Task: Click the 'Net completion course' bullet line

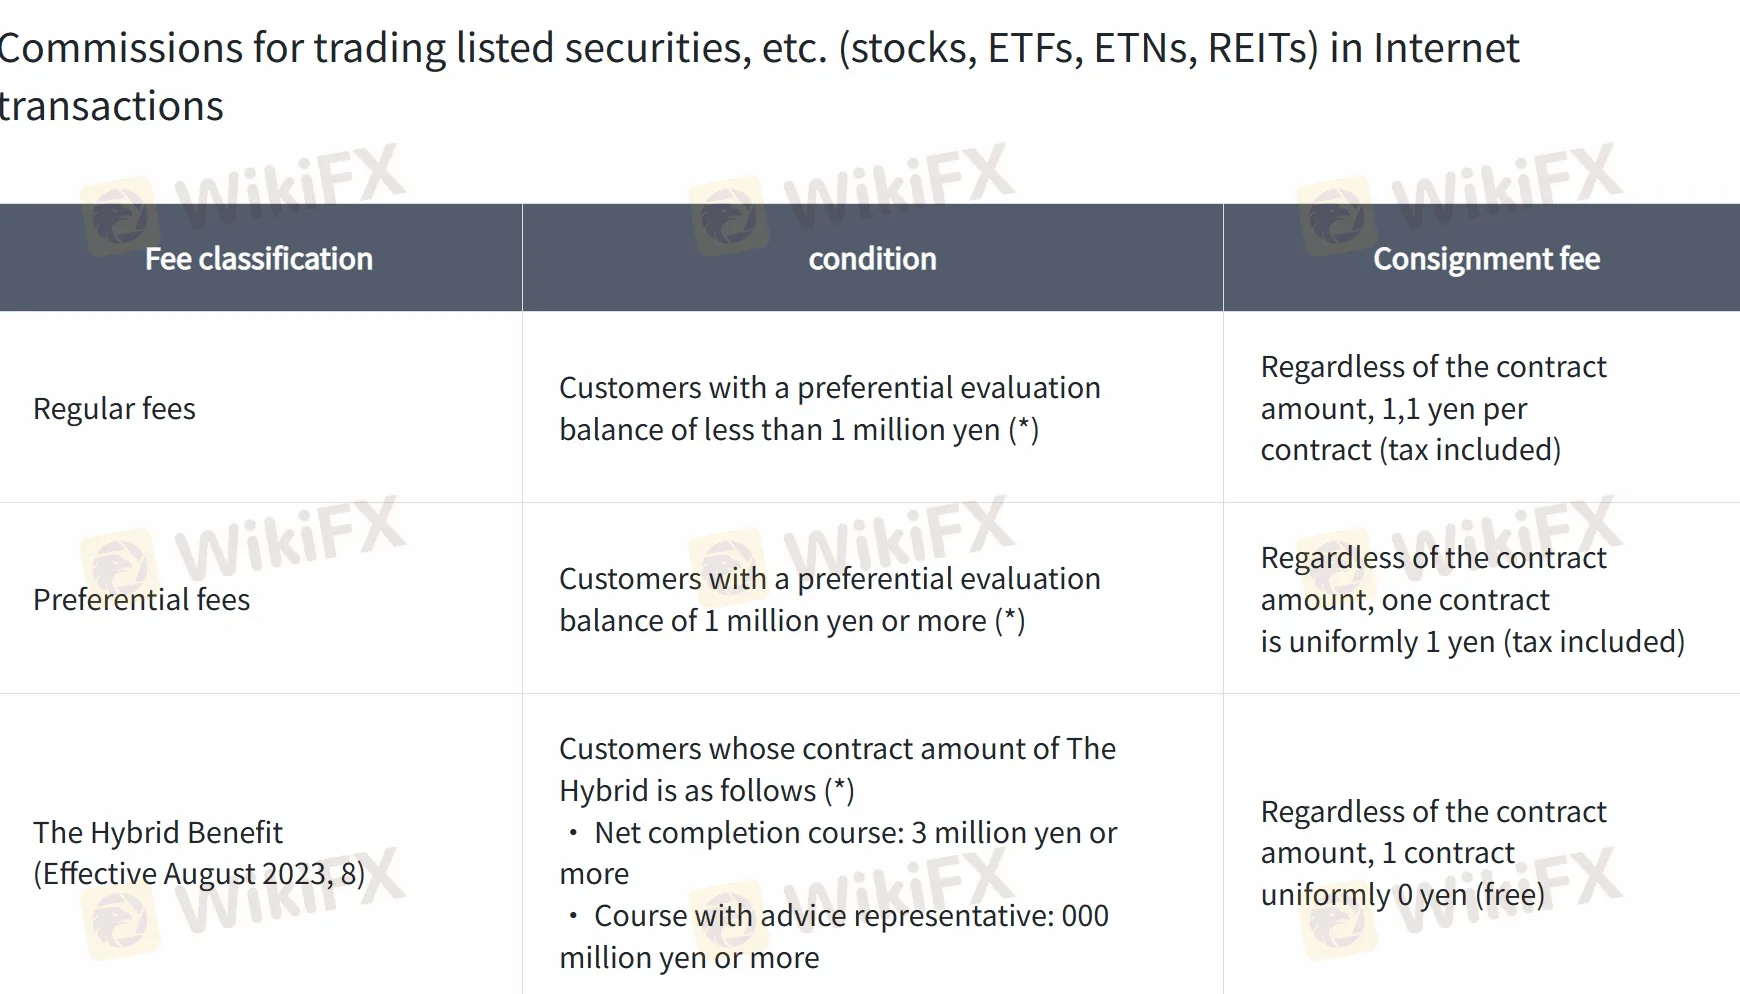Action: click(838, 852)
